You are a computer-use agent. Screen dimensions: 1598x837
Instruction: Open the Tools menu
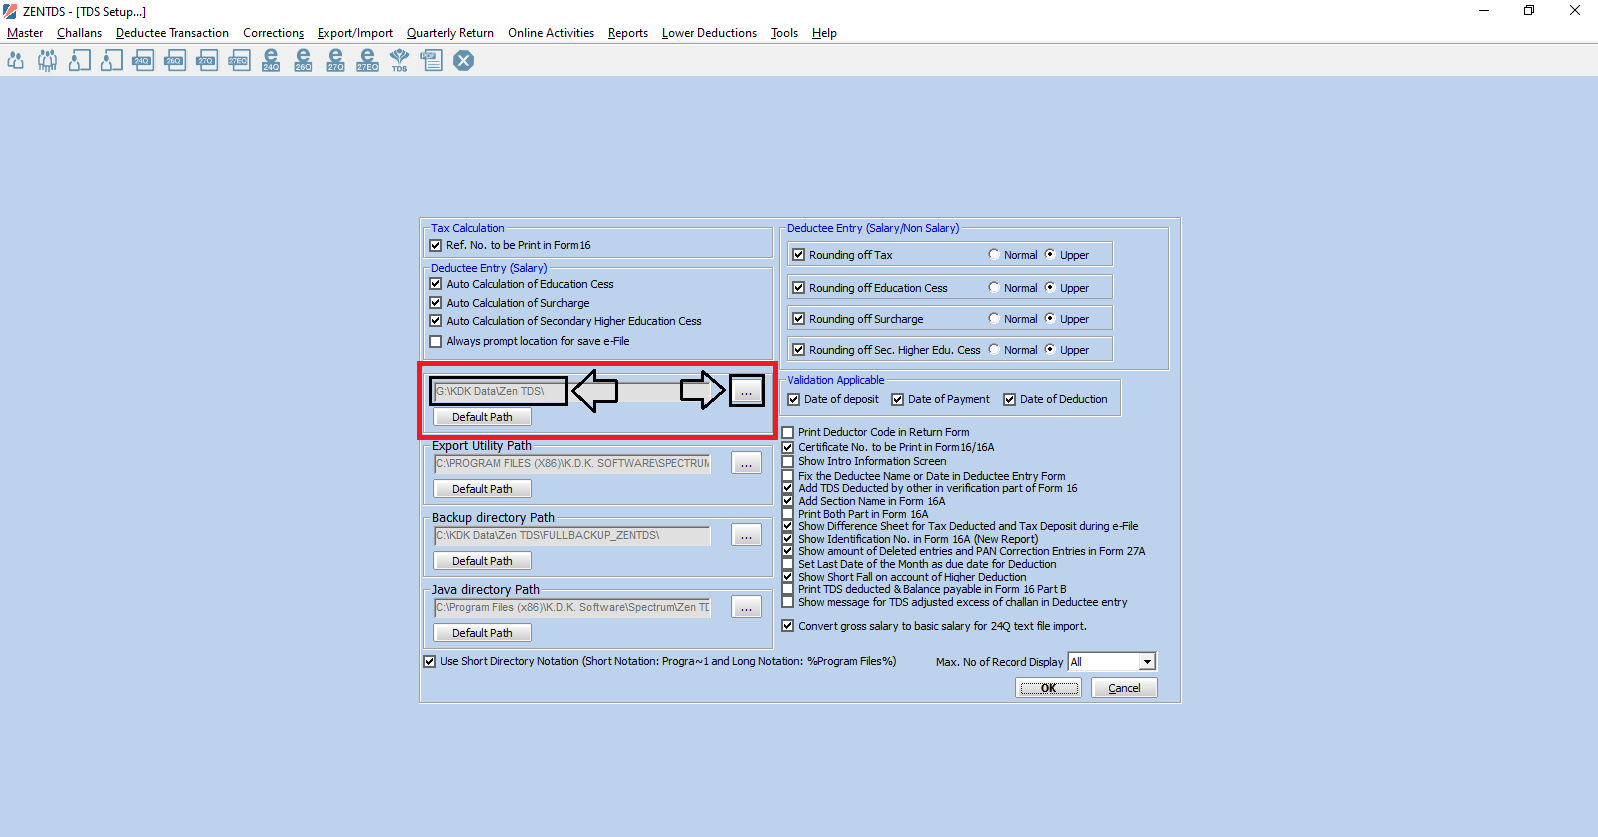click(x=784, y=33)
